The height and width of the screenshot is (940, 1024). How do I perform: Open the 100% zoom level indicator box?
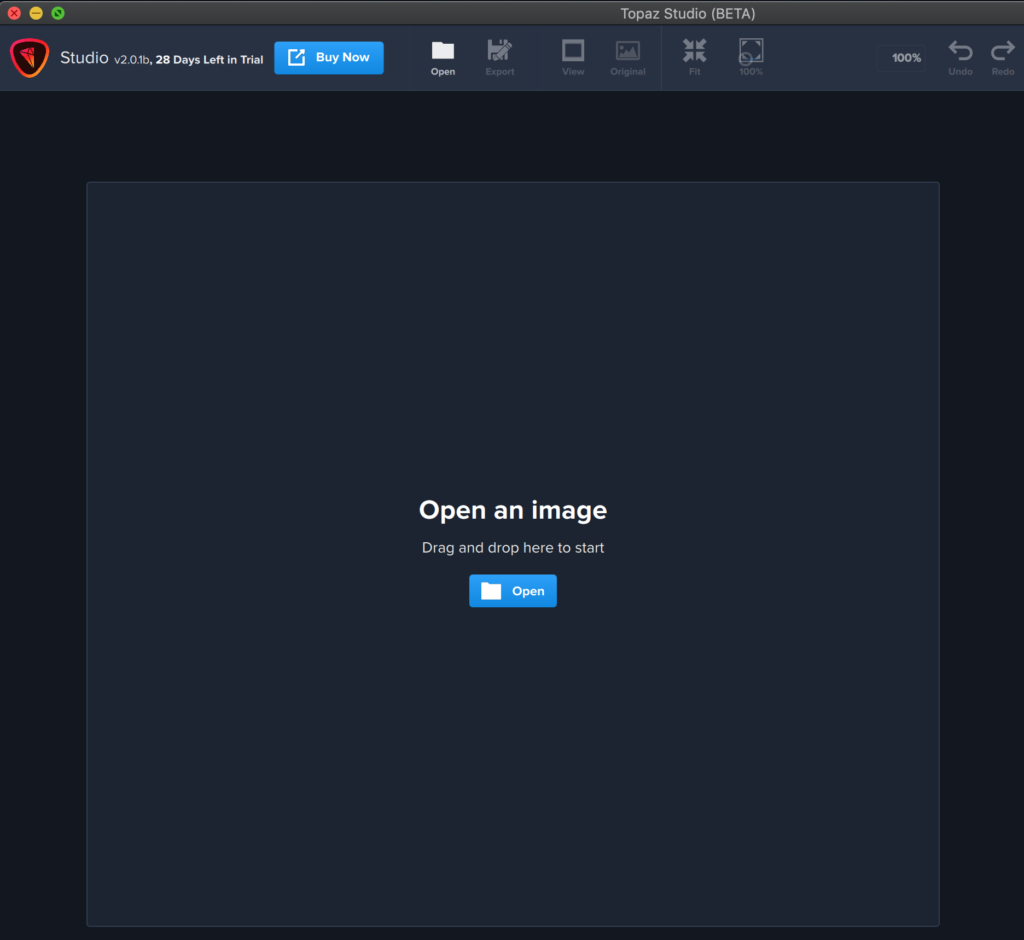click(x=901, y=57)
